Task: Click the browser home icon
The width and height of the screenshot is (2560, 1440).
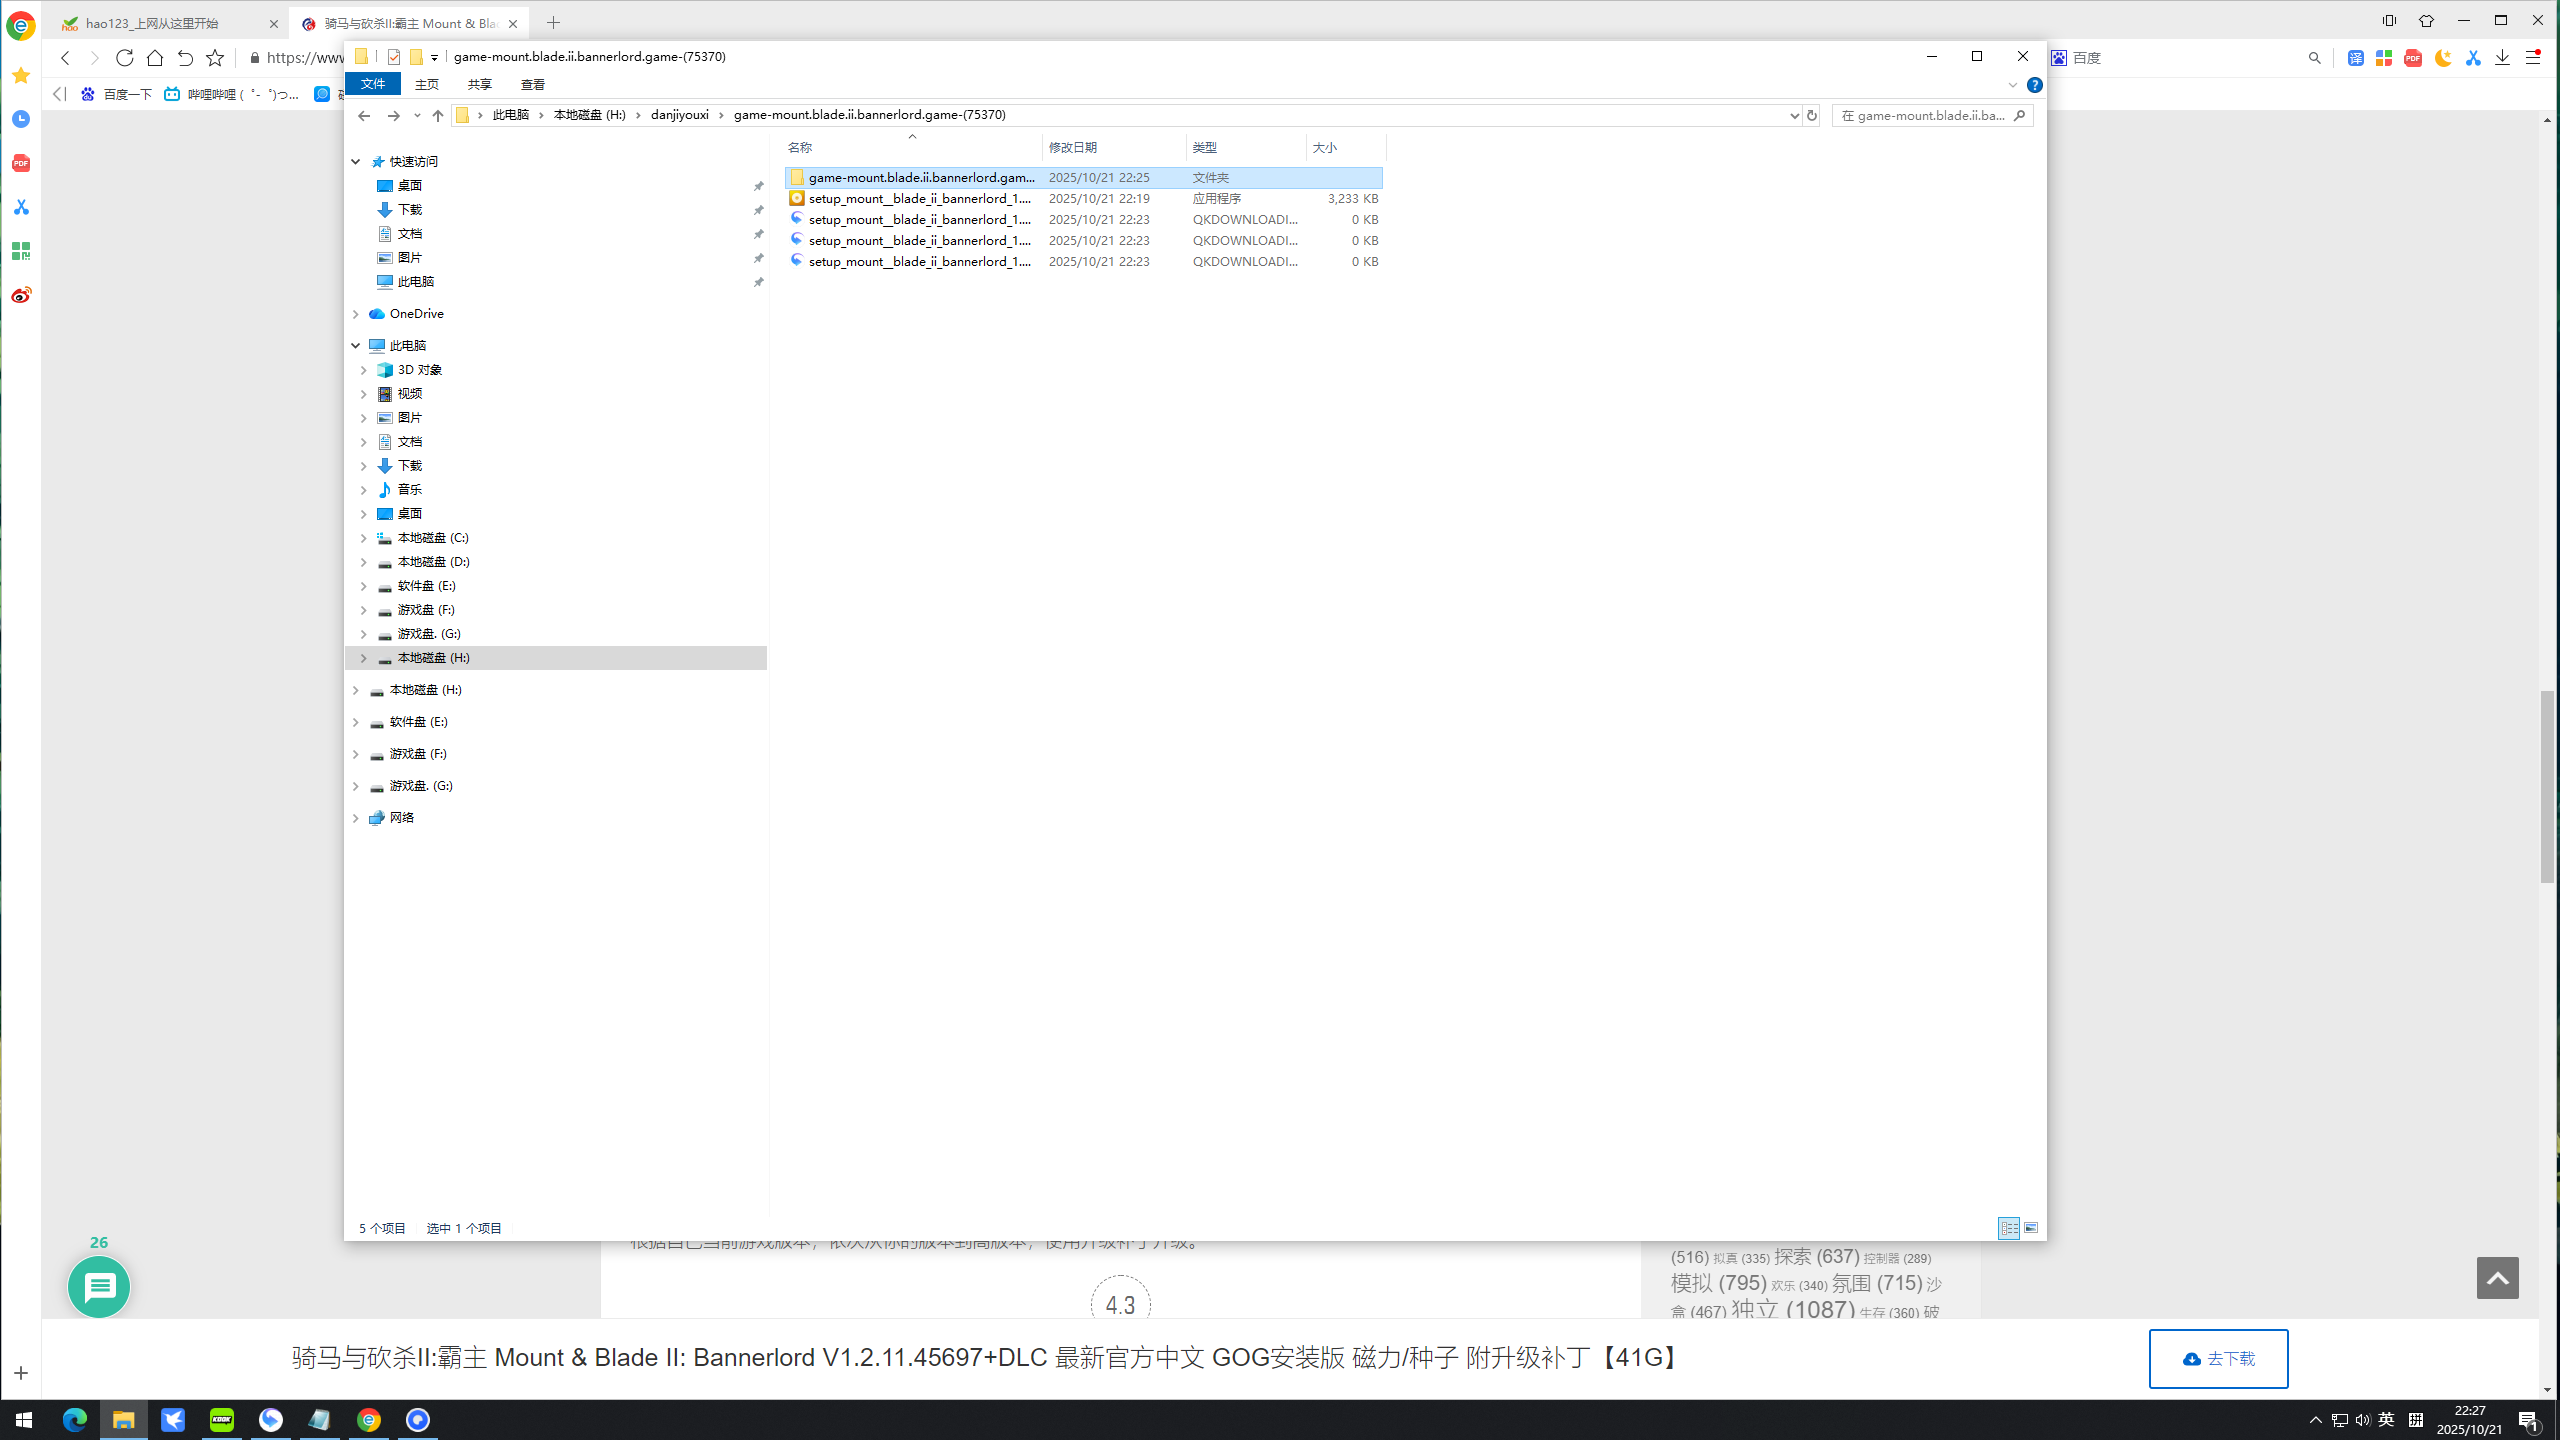Action: pos(155,58)
